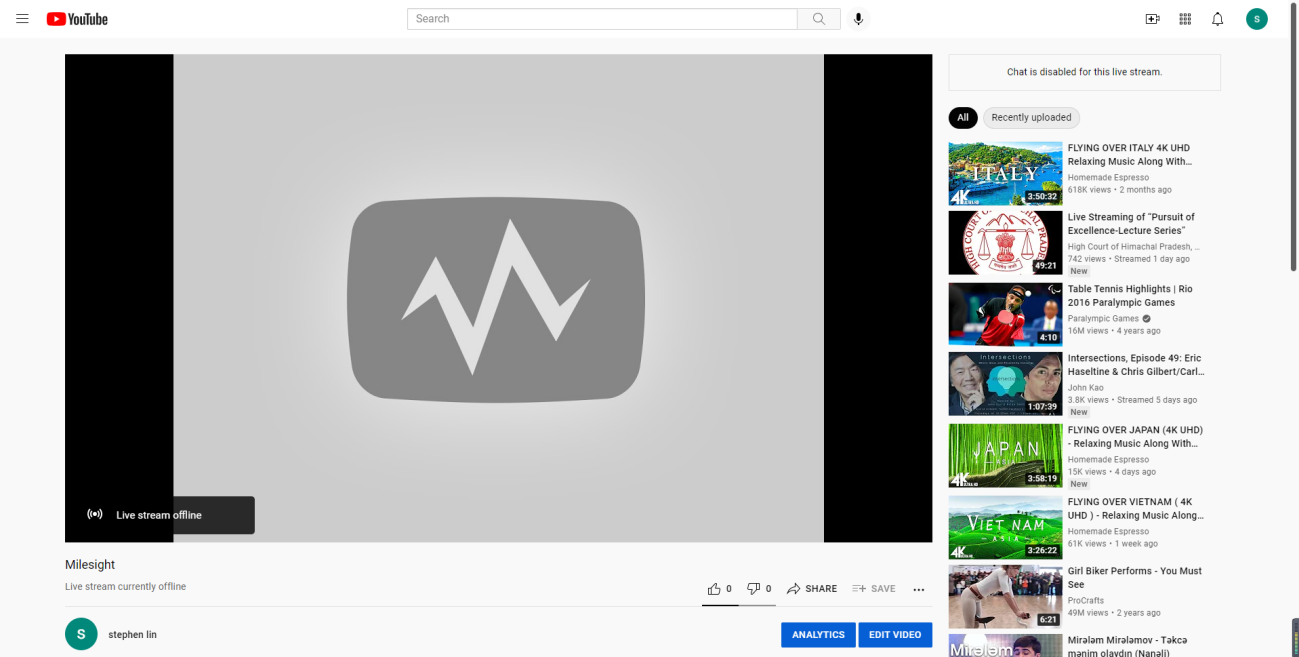Select the Recently uploaded filter chip
The width and height of the screenshot is (1299, 657).
1031,118
